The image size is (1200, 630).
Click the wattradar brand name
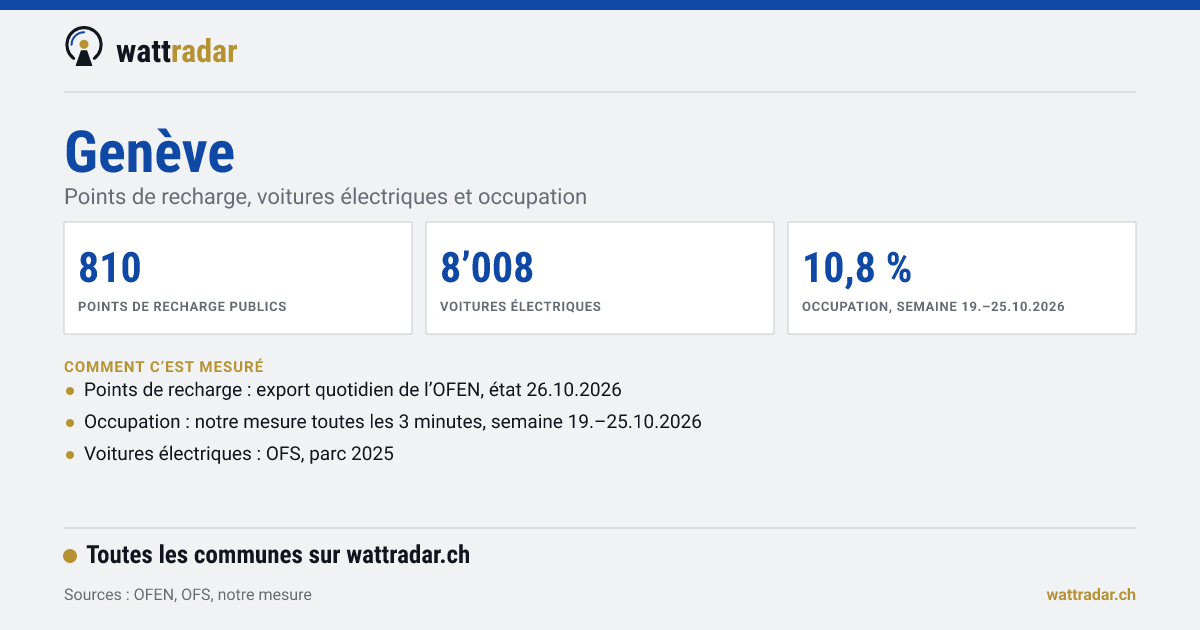coord(177,51)
